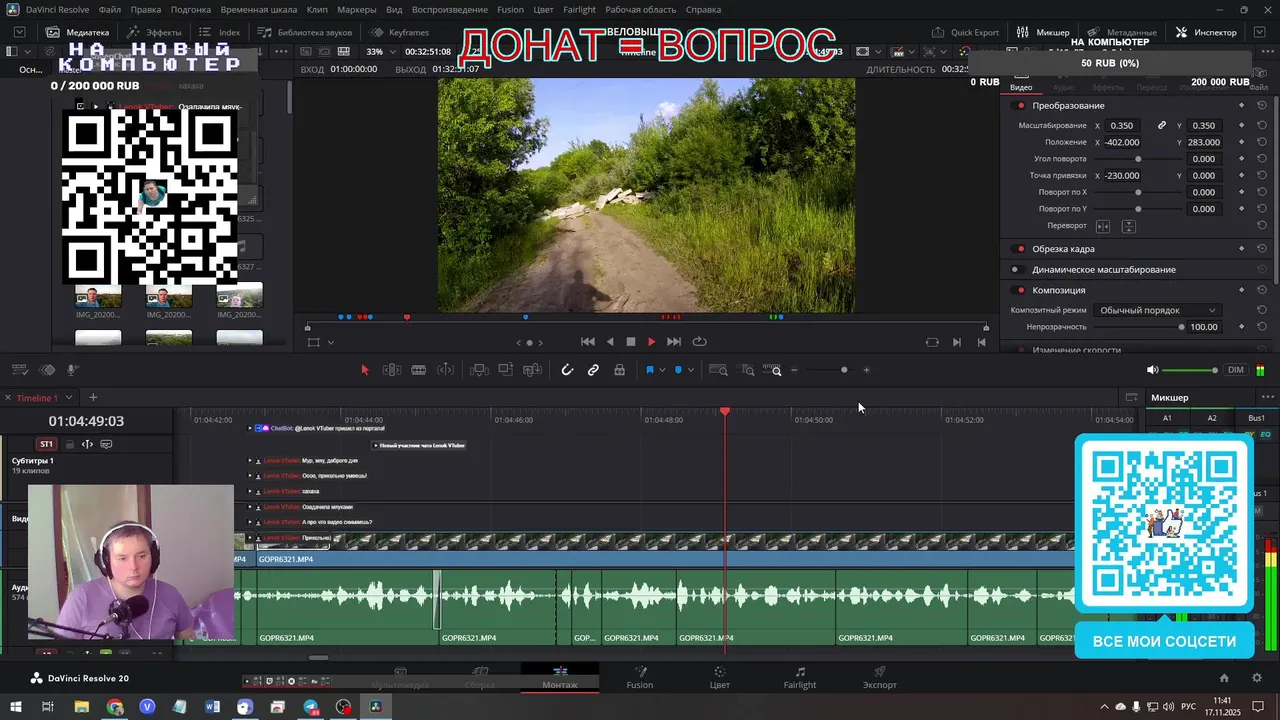Open the Файл menu
This screenshot has width=1280, height=720.
[x=110, y=10]
